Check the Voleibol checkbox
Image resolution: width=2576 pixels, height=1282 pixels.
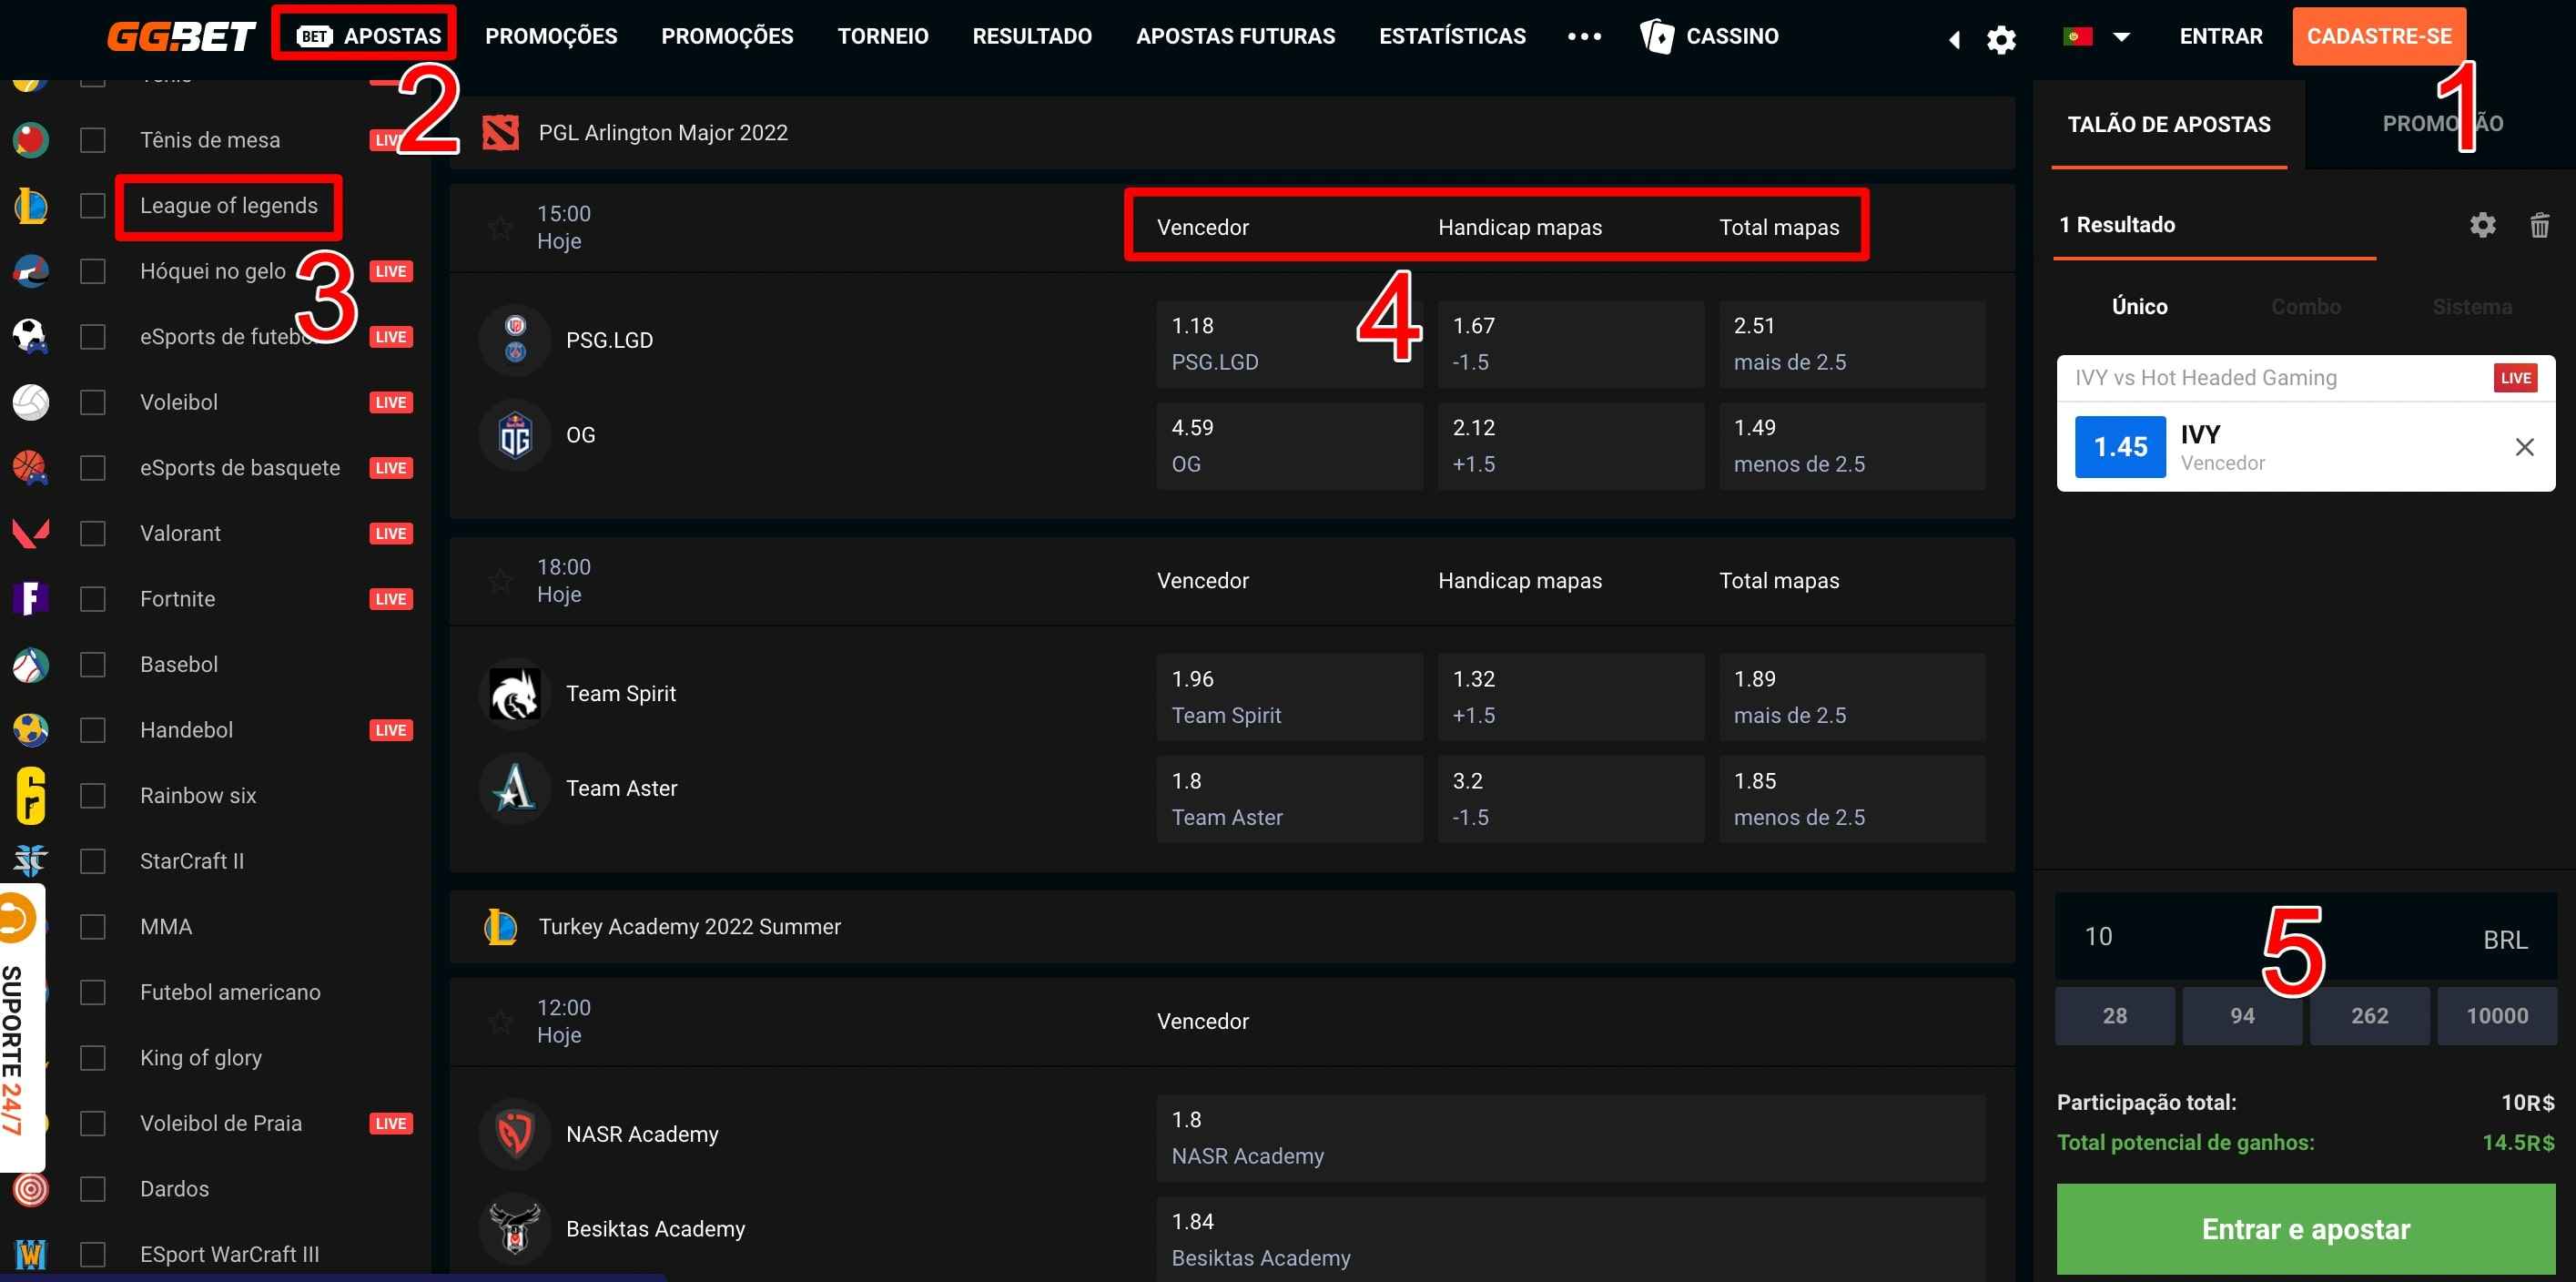pos(92,402)
